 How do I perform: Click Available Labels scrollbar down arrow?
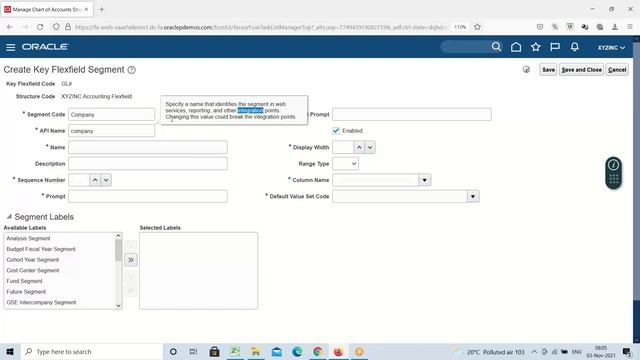click(x=118, y=306)
